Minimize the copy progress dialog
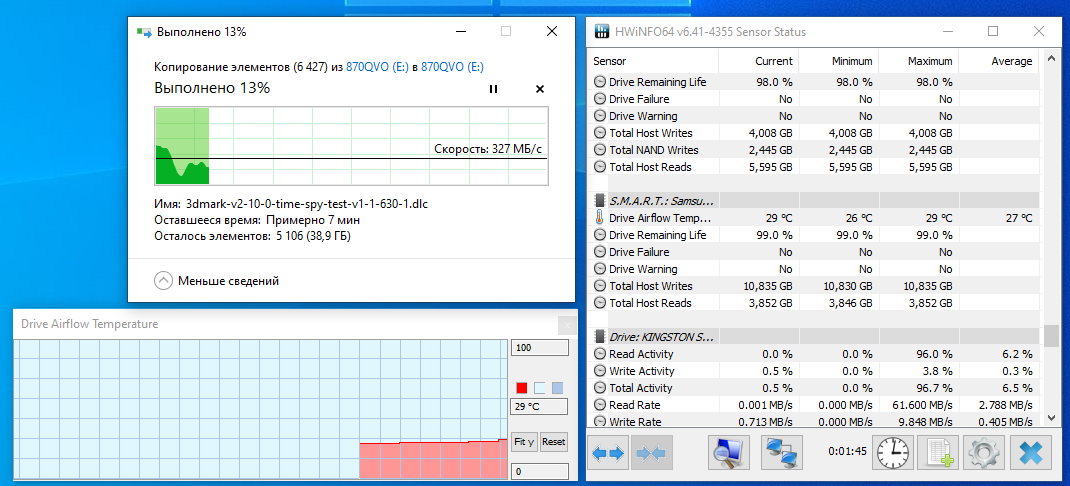 (461, 31)
